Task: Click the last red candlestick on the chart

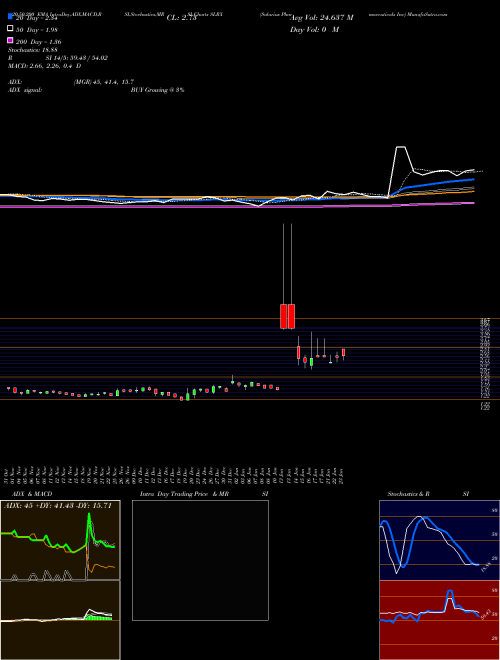Action: click(x=343, y=352)
